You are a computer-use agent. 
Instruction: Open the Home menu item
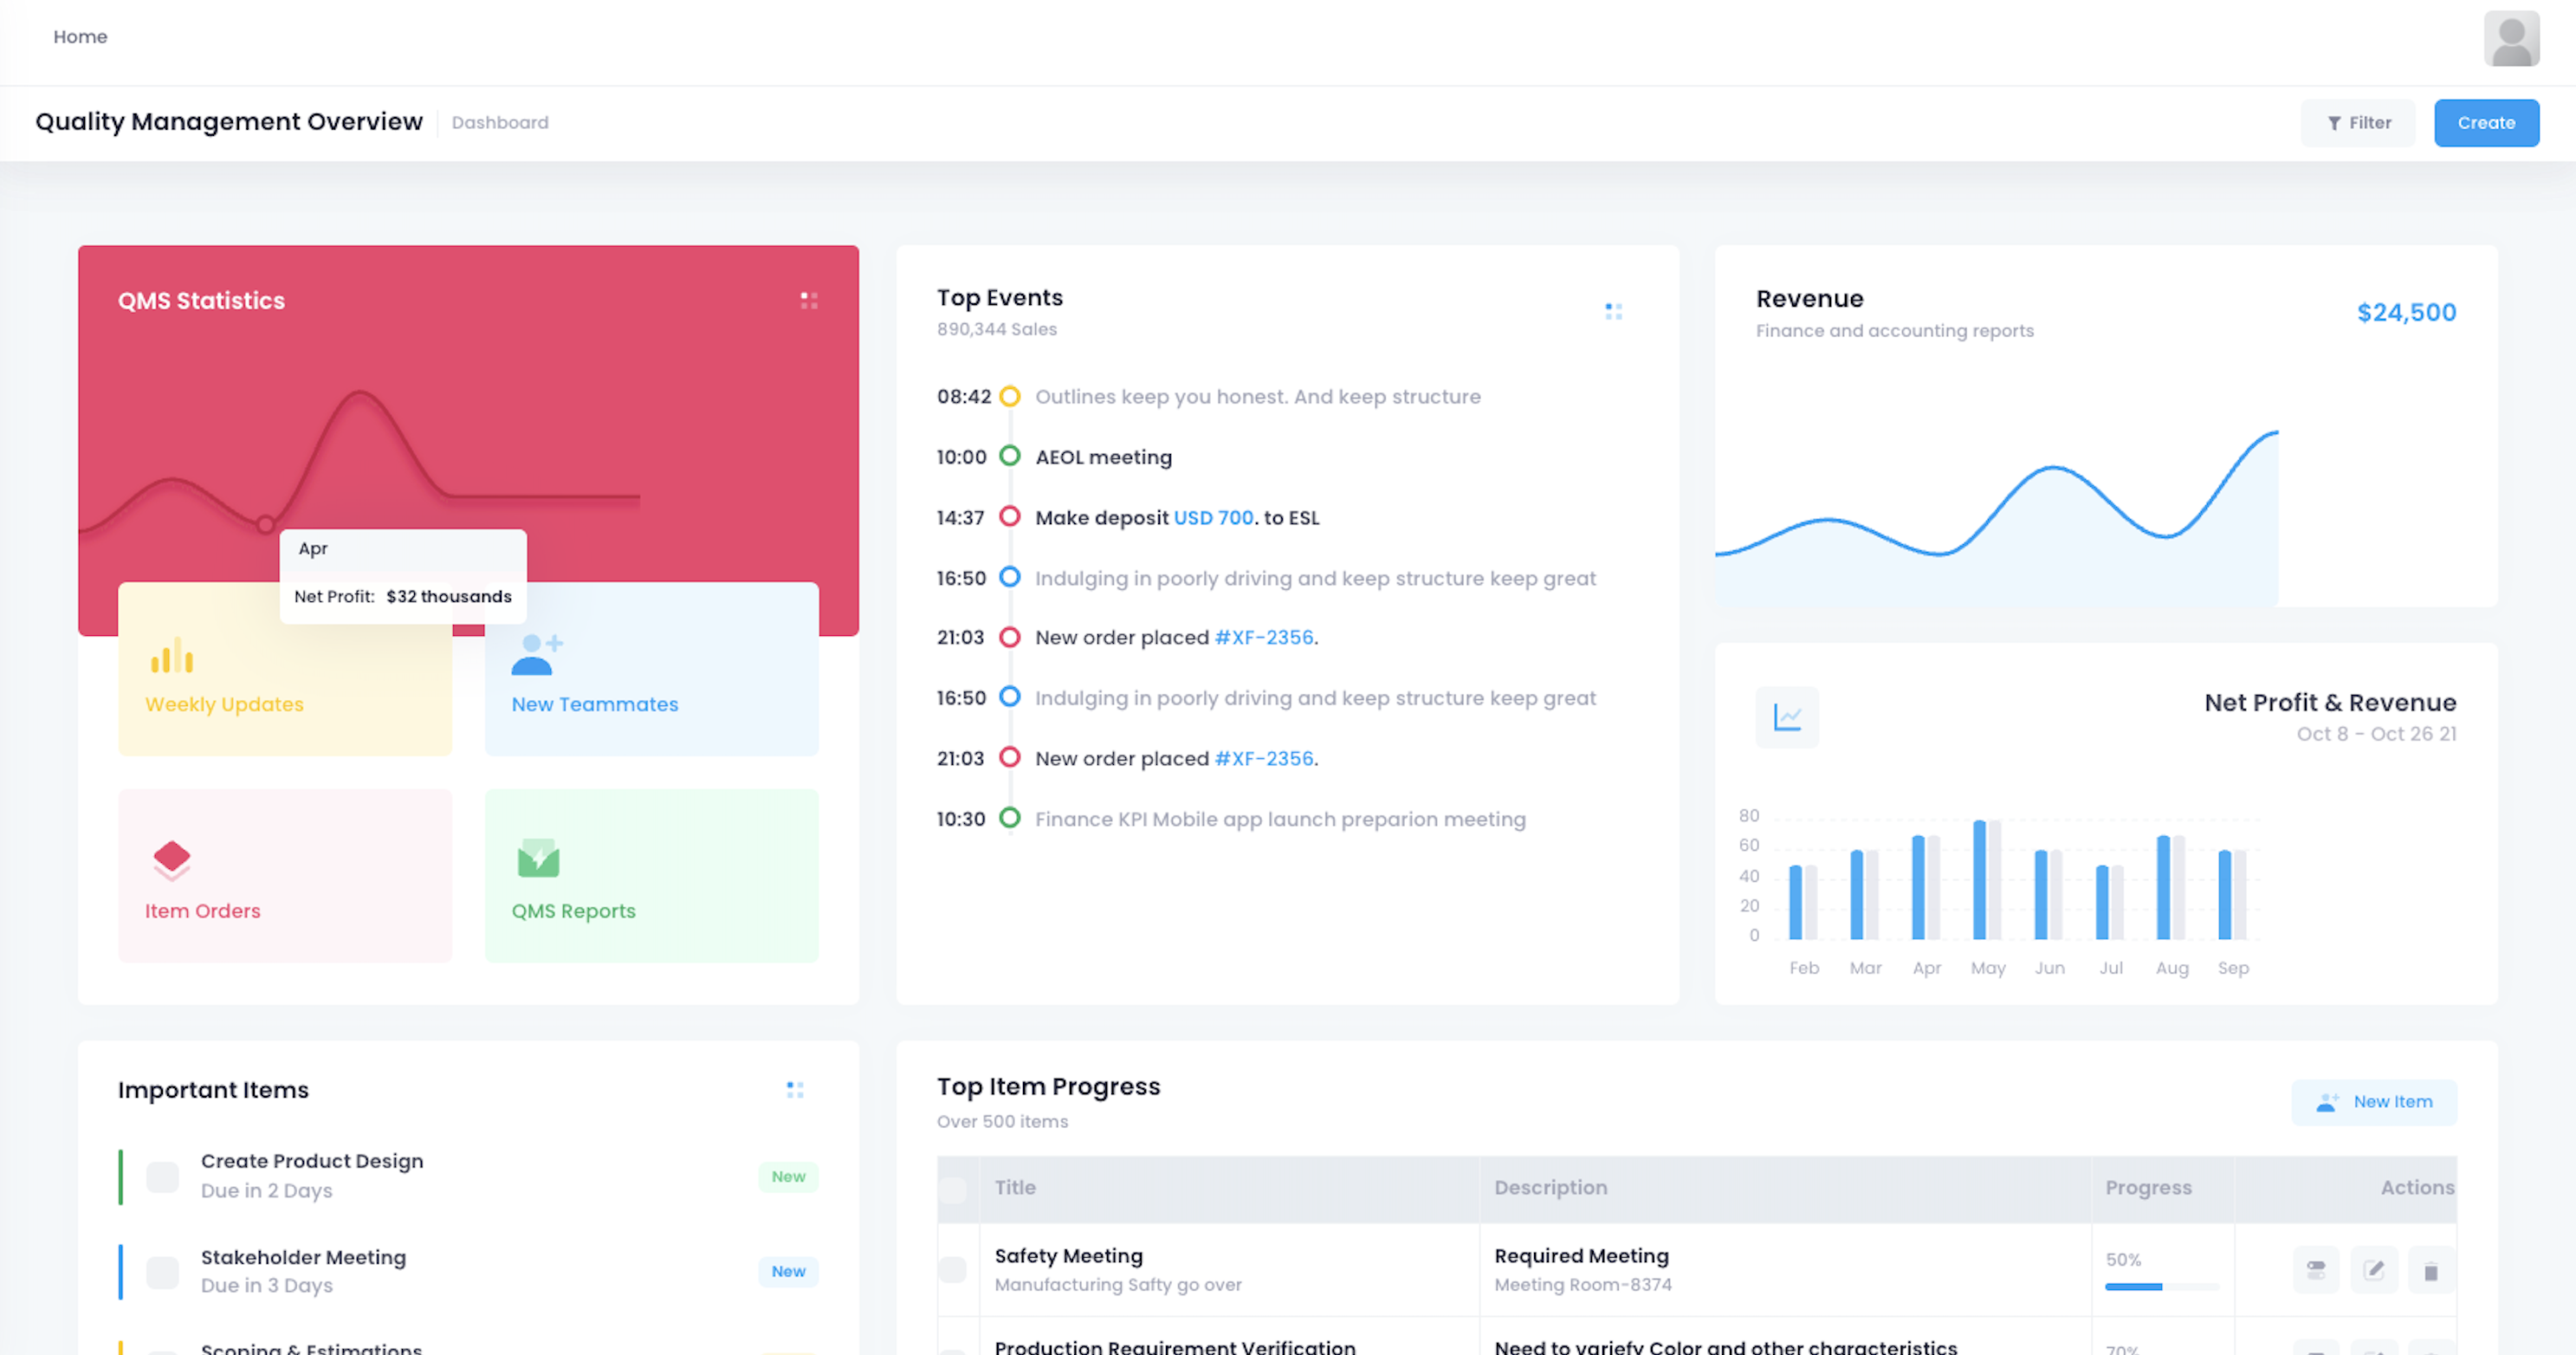(80, 37)
